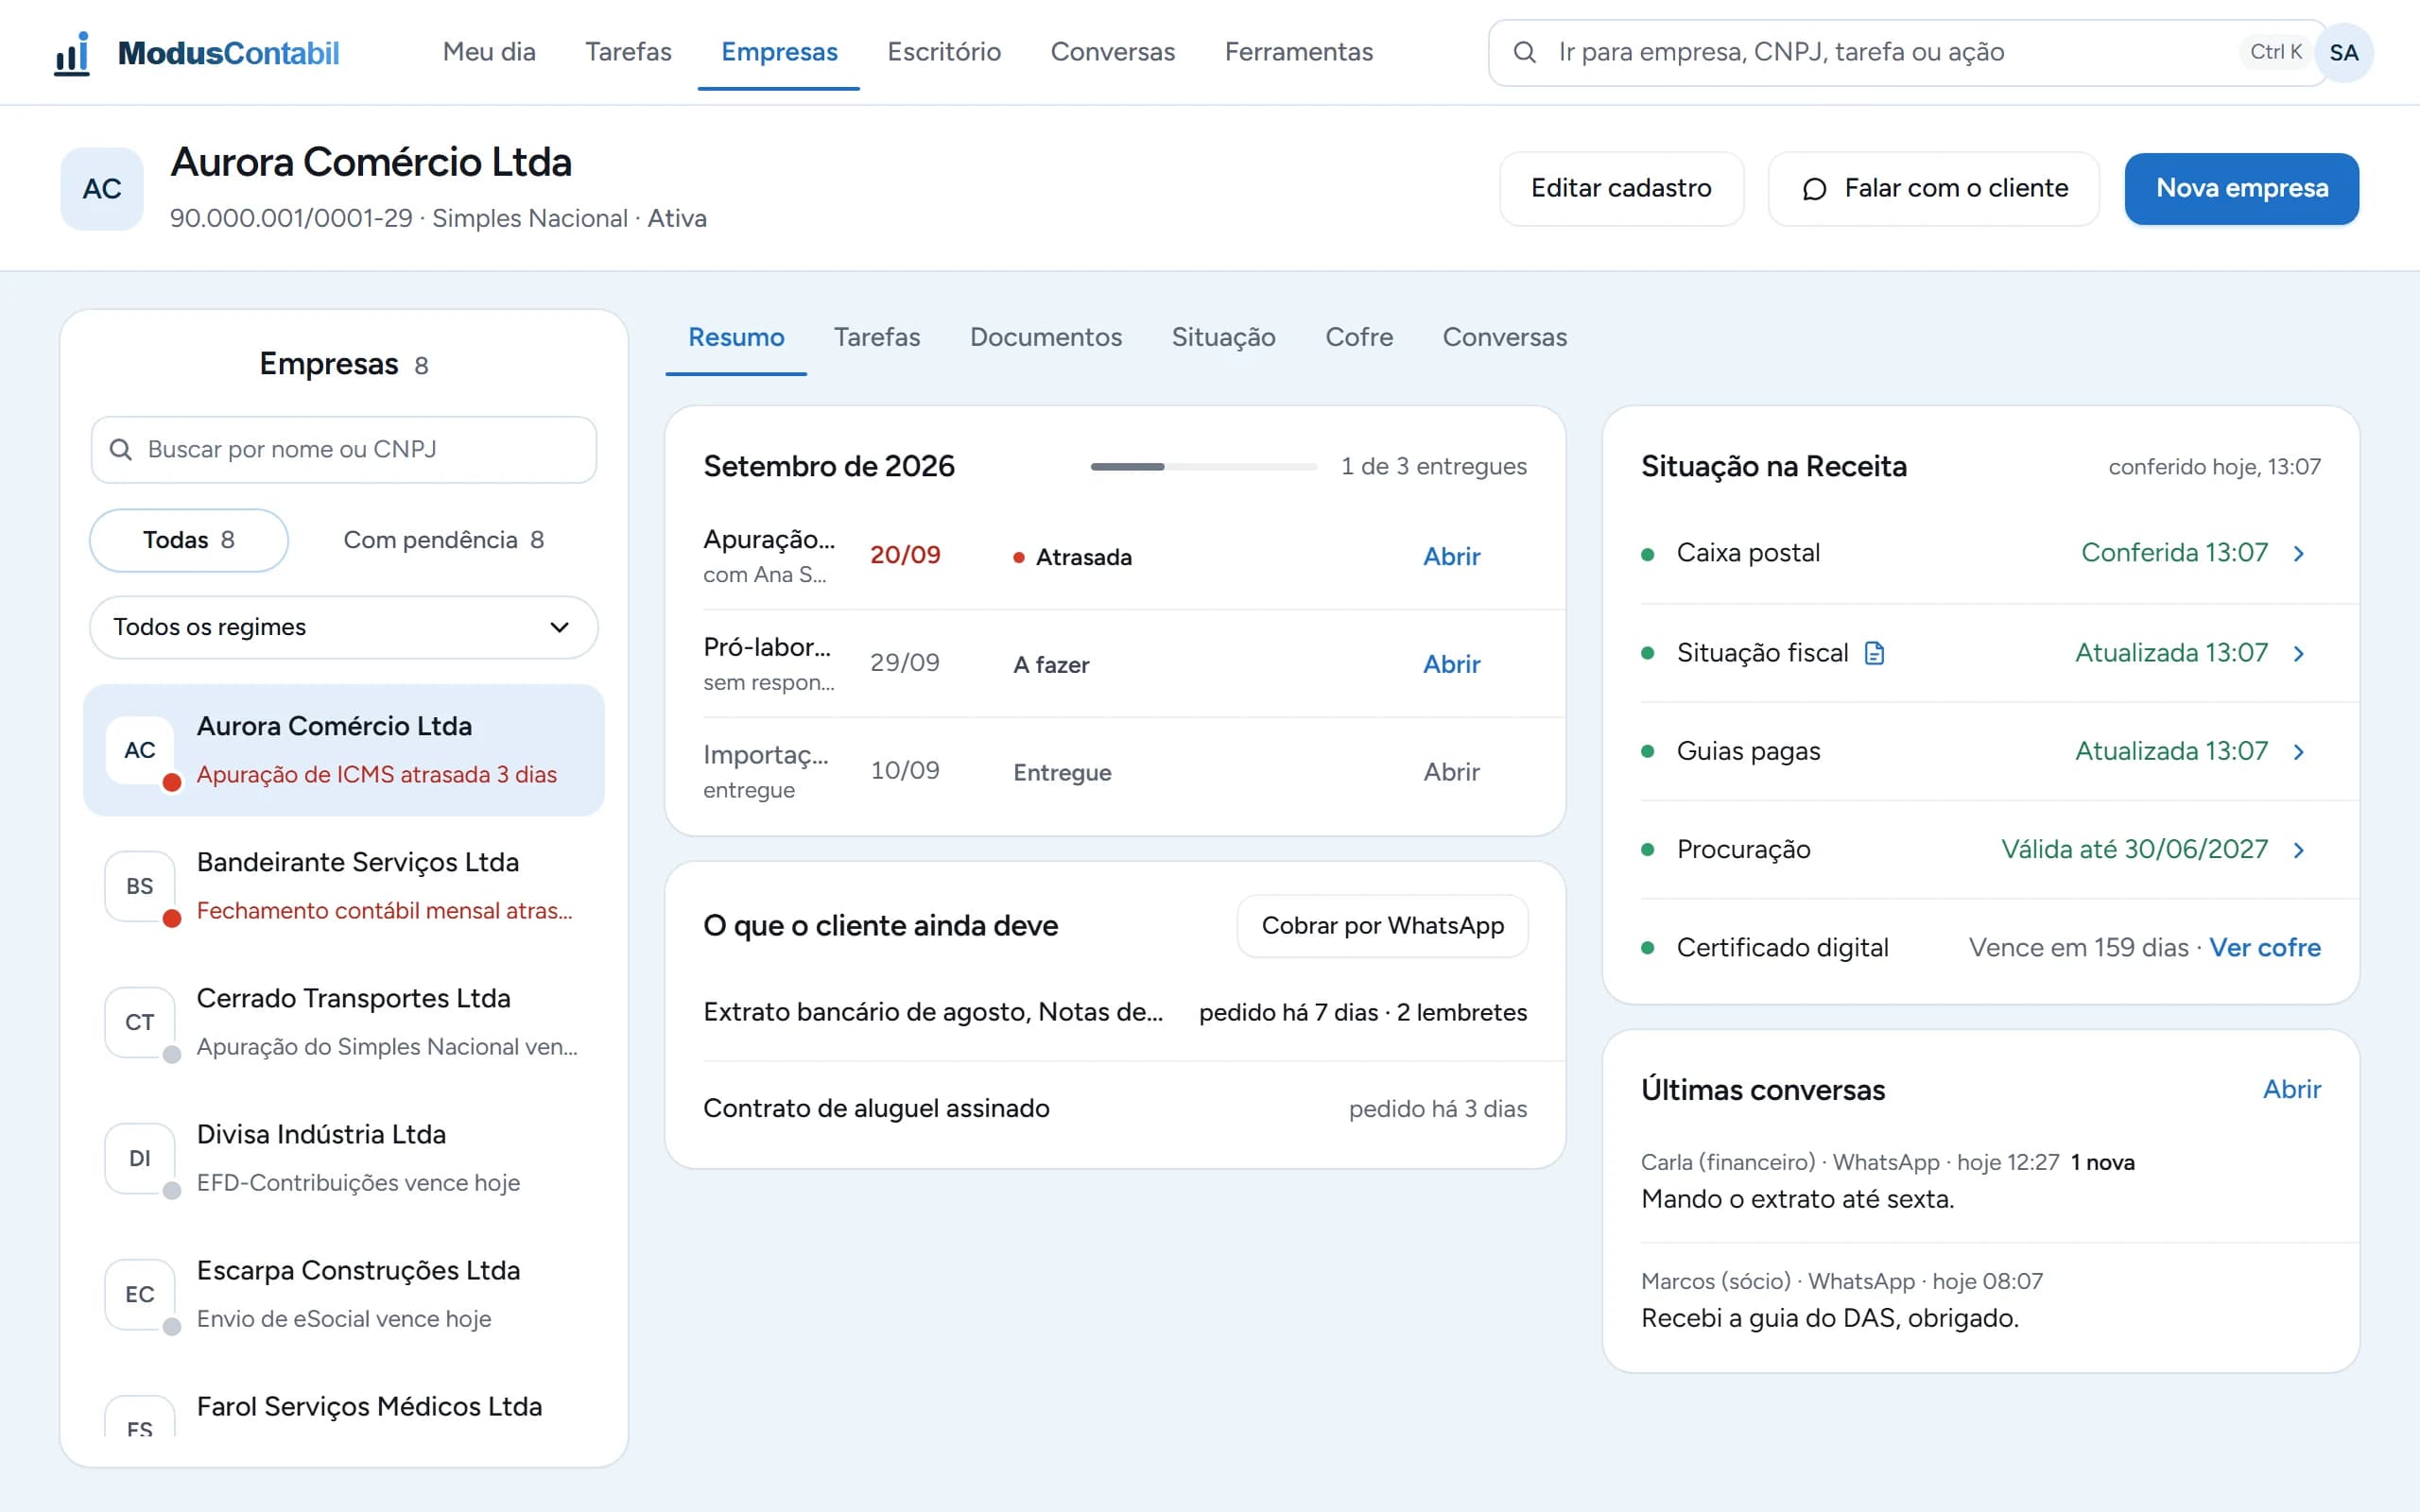Image resolution: width=2420 pixels, height=1512 pixels.
Task: Select Escarpa Construções Ltda in list
Action: pyautogui.click(x=344, y=1294)
